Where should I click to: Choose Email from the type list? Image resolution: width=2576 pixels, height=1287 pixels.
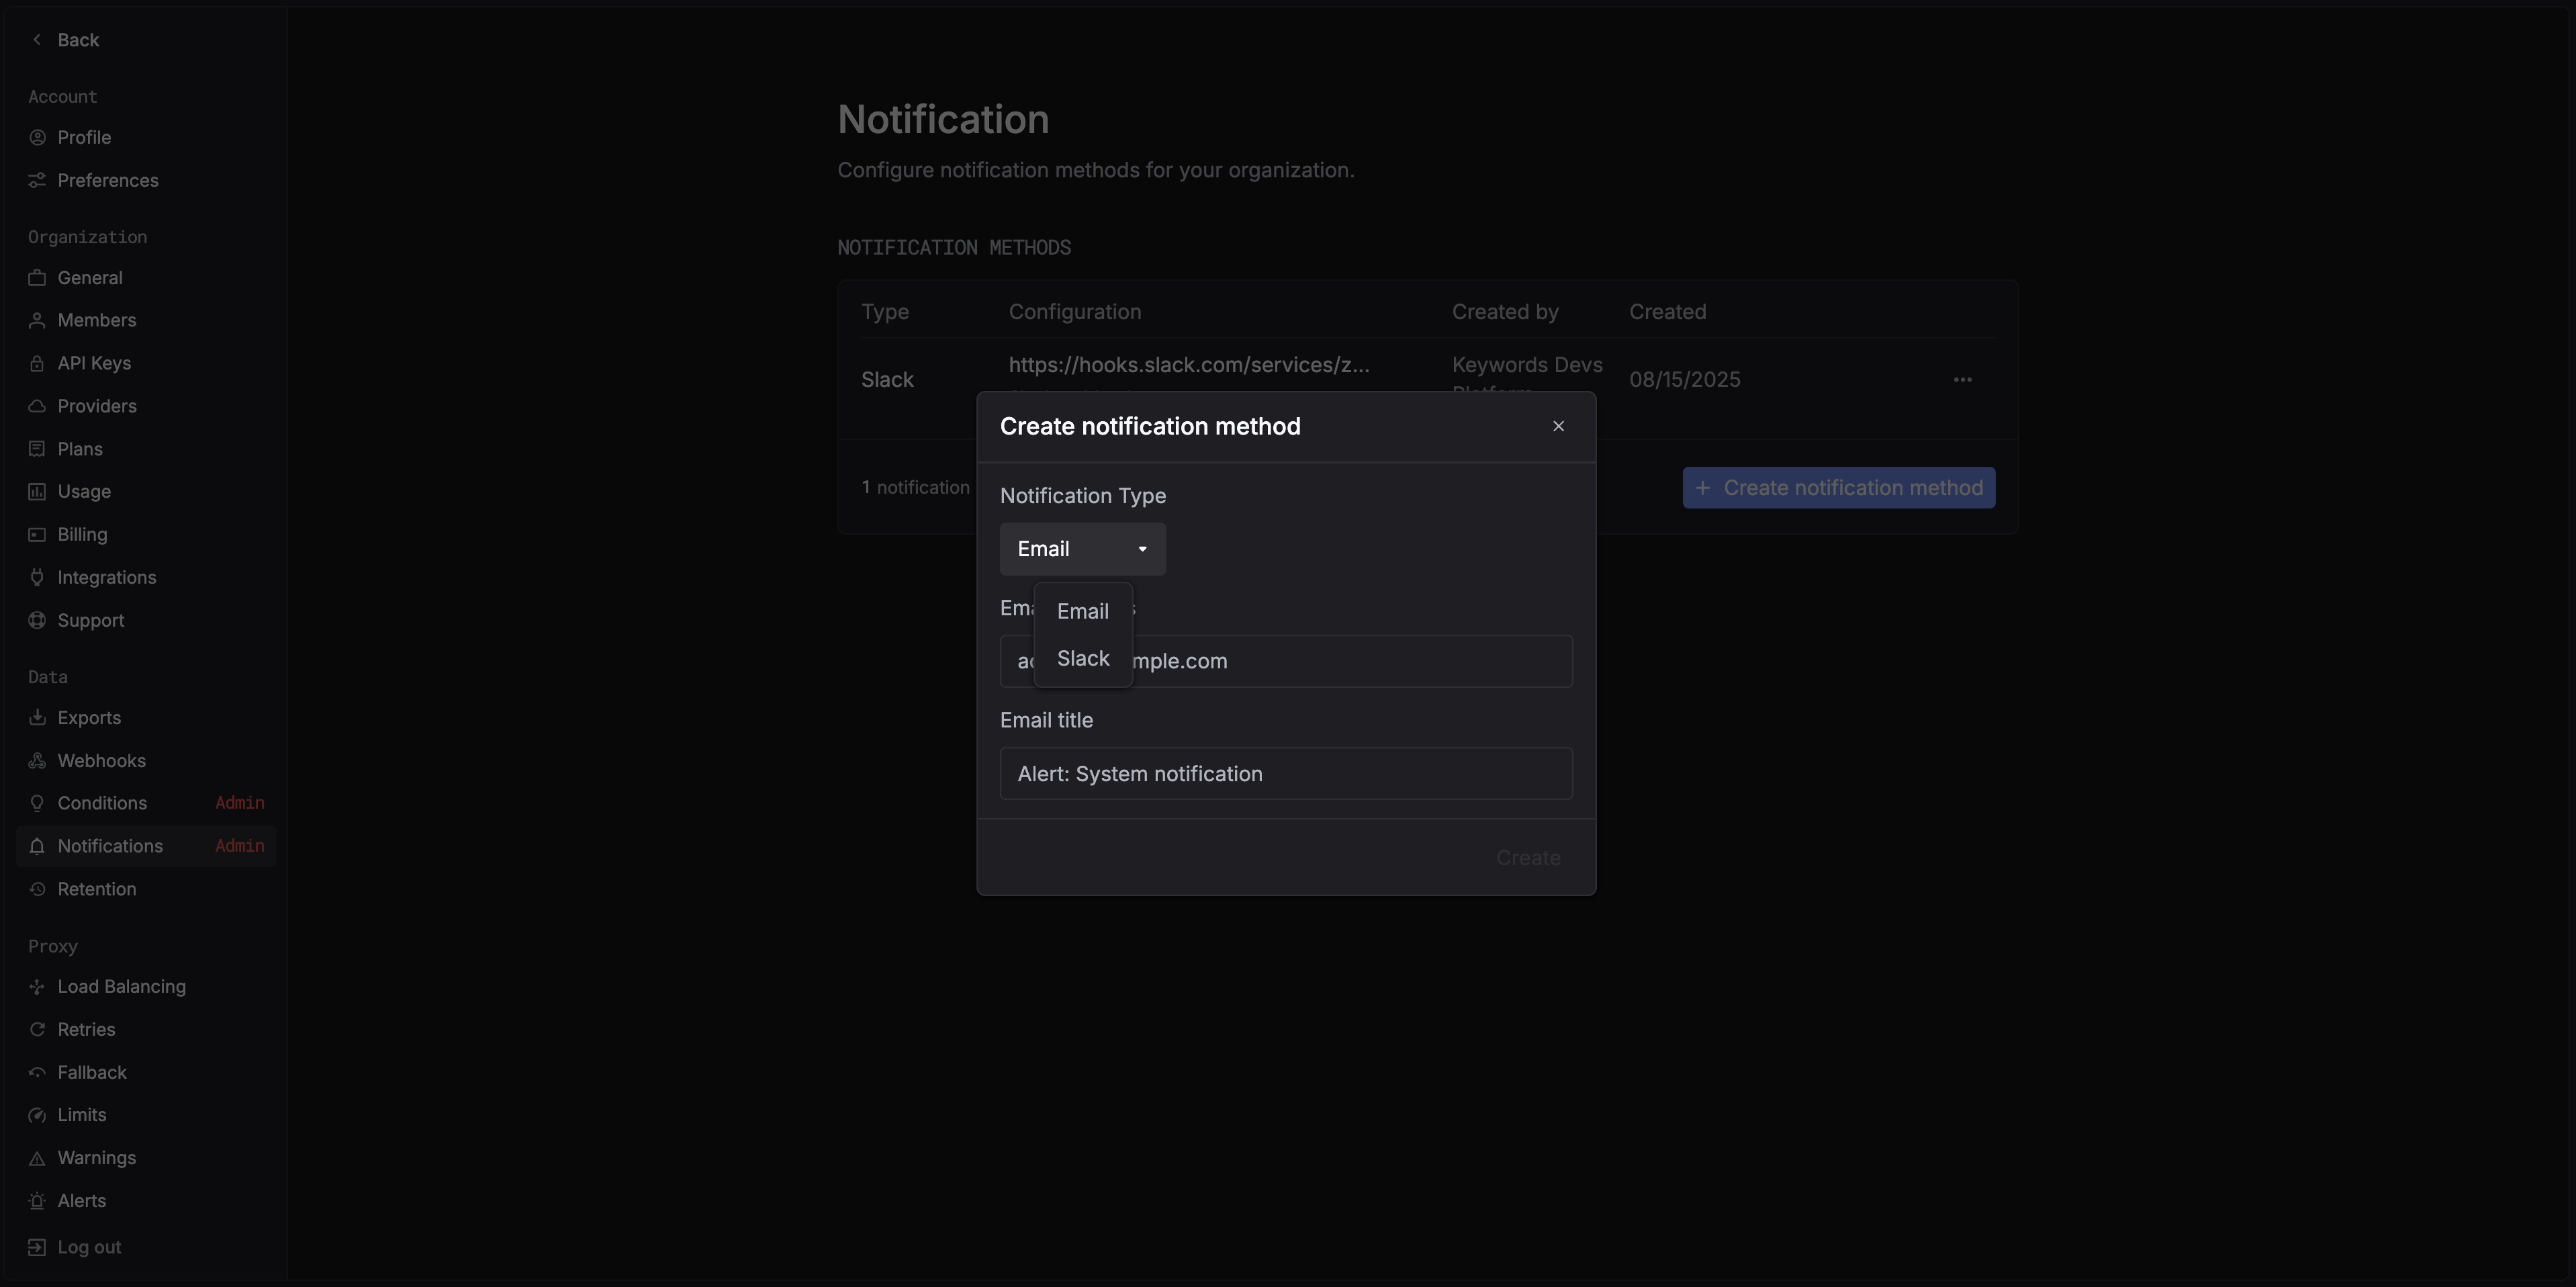tap(1083, 612)
